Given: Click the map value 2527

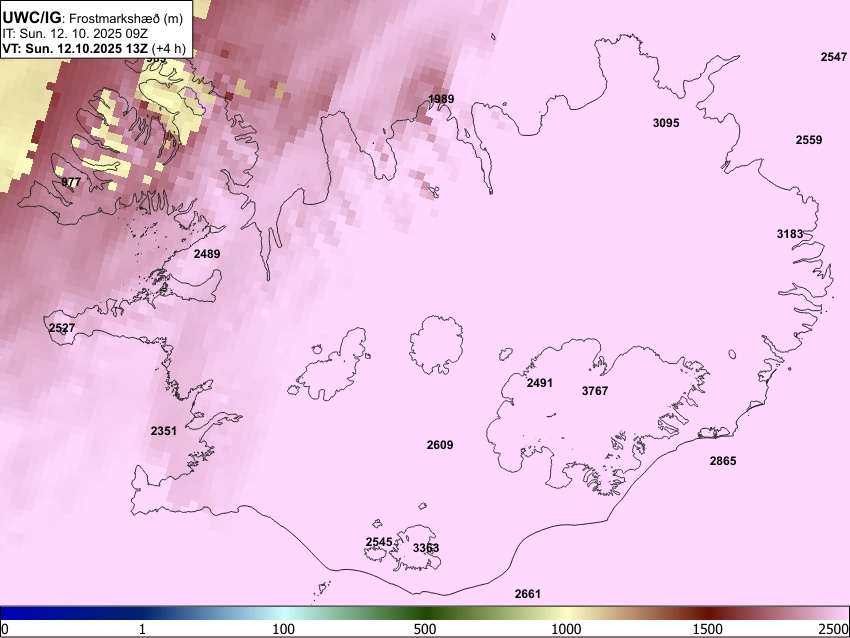Looking at the screenshot, I should pyautogui.click(x=62, y=328).
